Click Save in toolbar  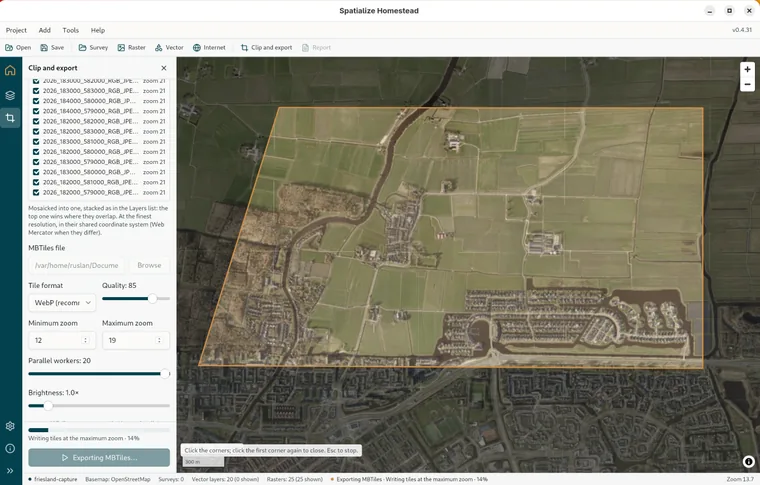pyautogui.click(x=52, y=47)
